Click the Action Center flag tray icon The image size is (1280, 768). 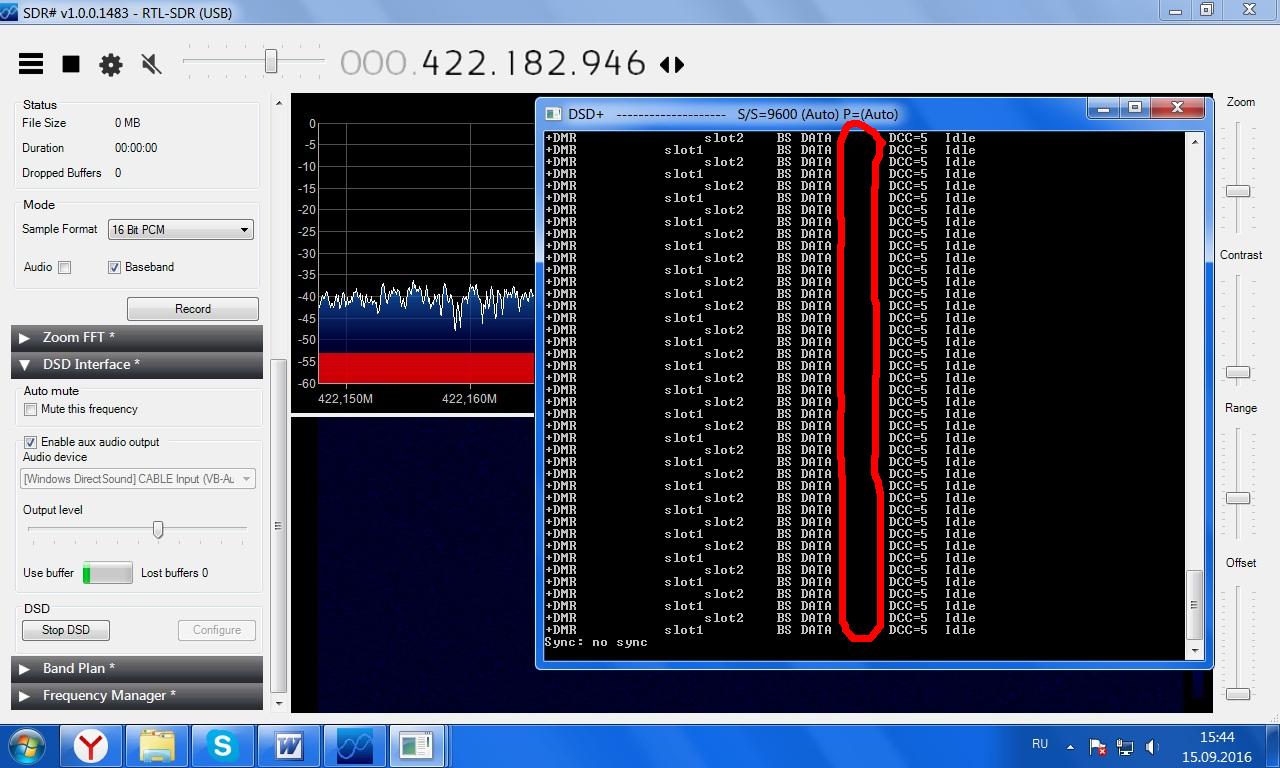pyautogui.click(x=1098, y=747)
